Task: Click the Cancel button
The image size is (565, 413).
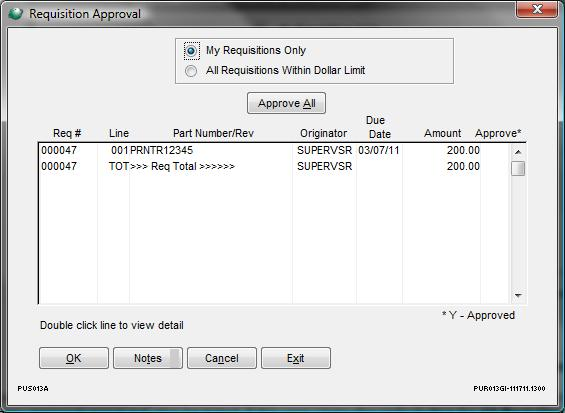Action: point(222,358)
